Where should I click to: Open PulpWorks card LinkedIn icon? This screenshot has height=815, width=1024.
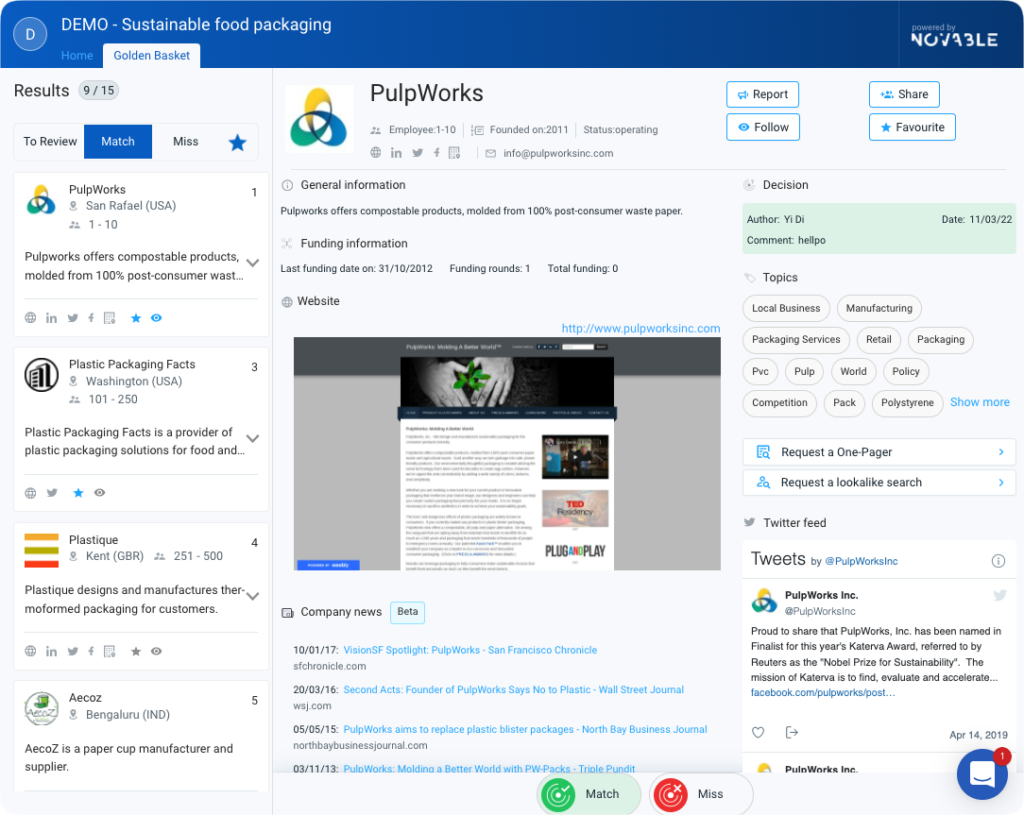coord(51,318)
